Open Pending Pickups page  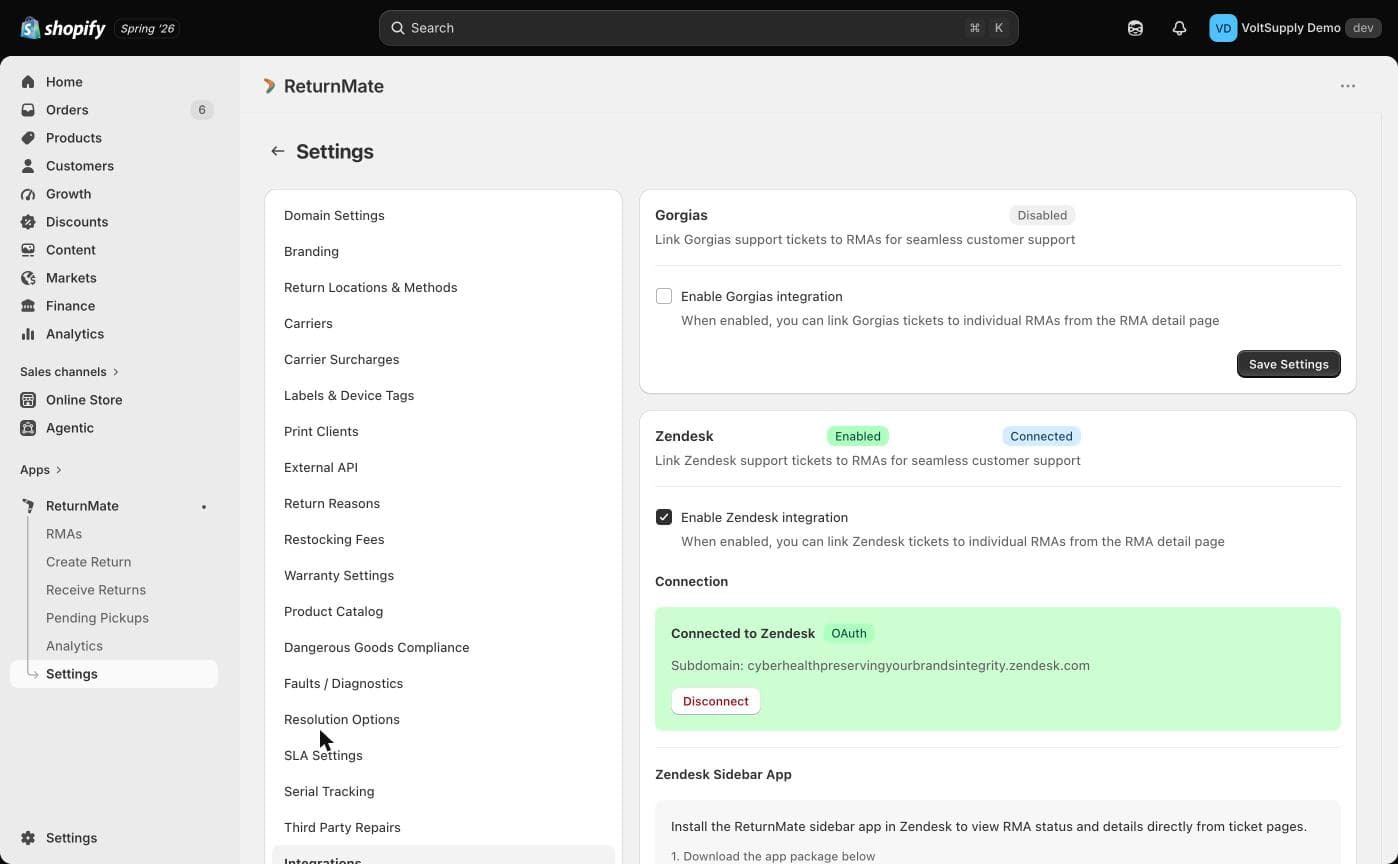tap(97, 618)
